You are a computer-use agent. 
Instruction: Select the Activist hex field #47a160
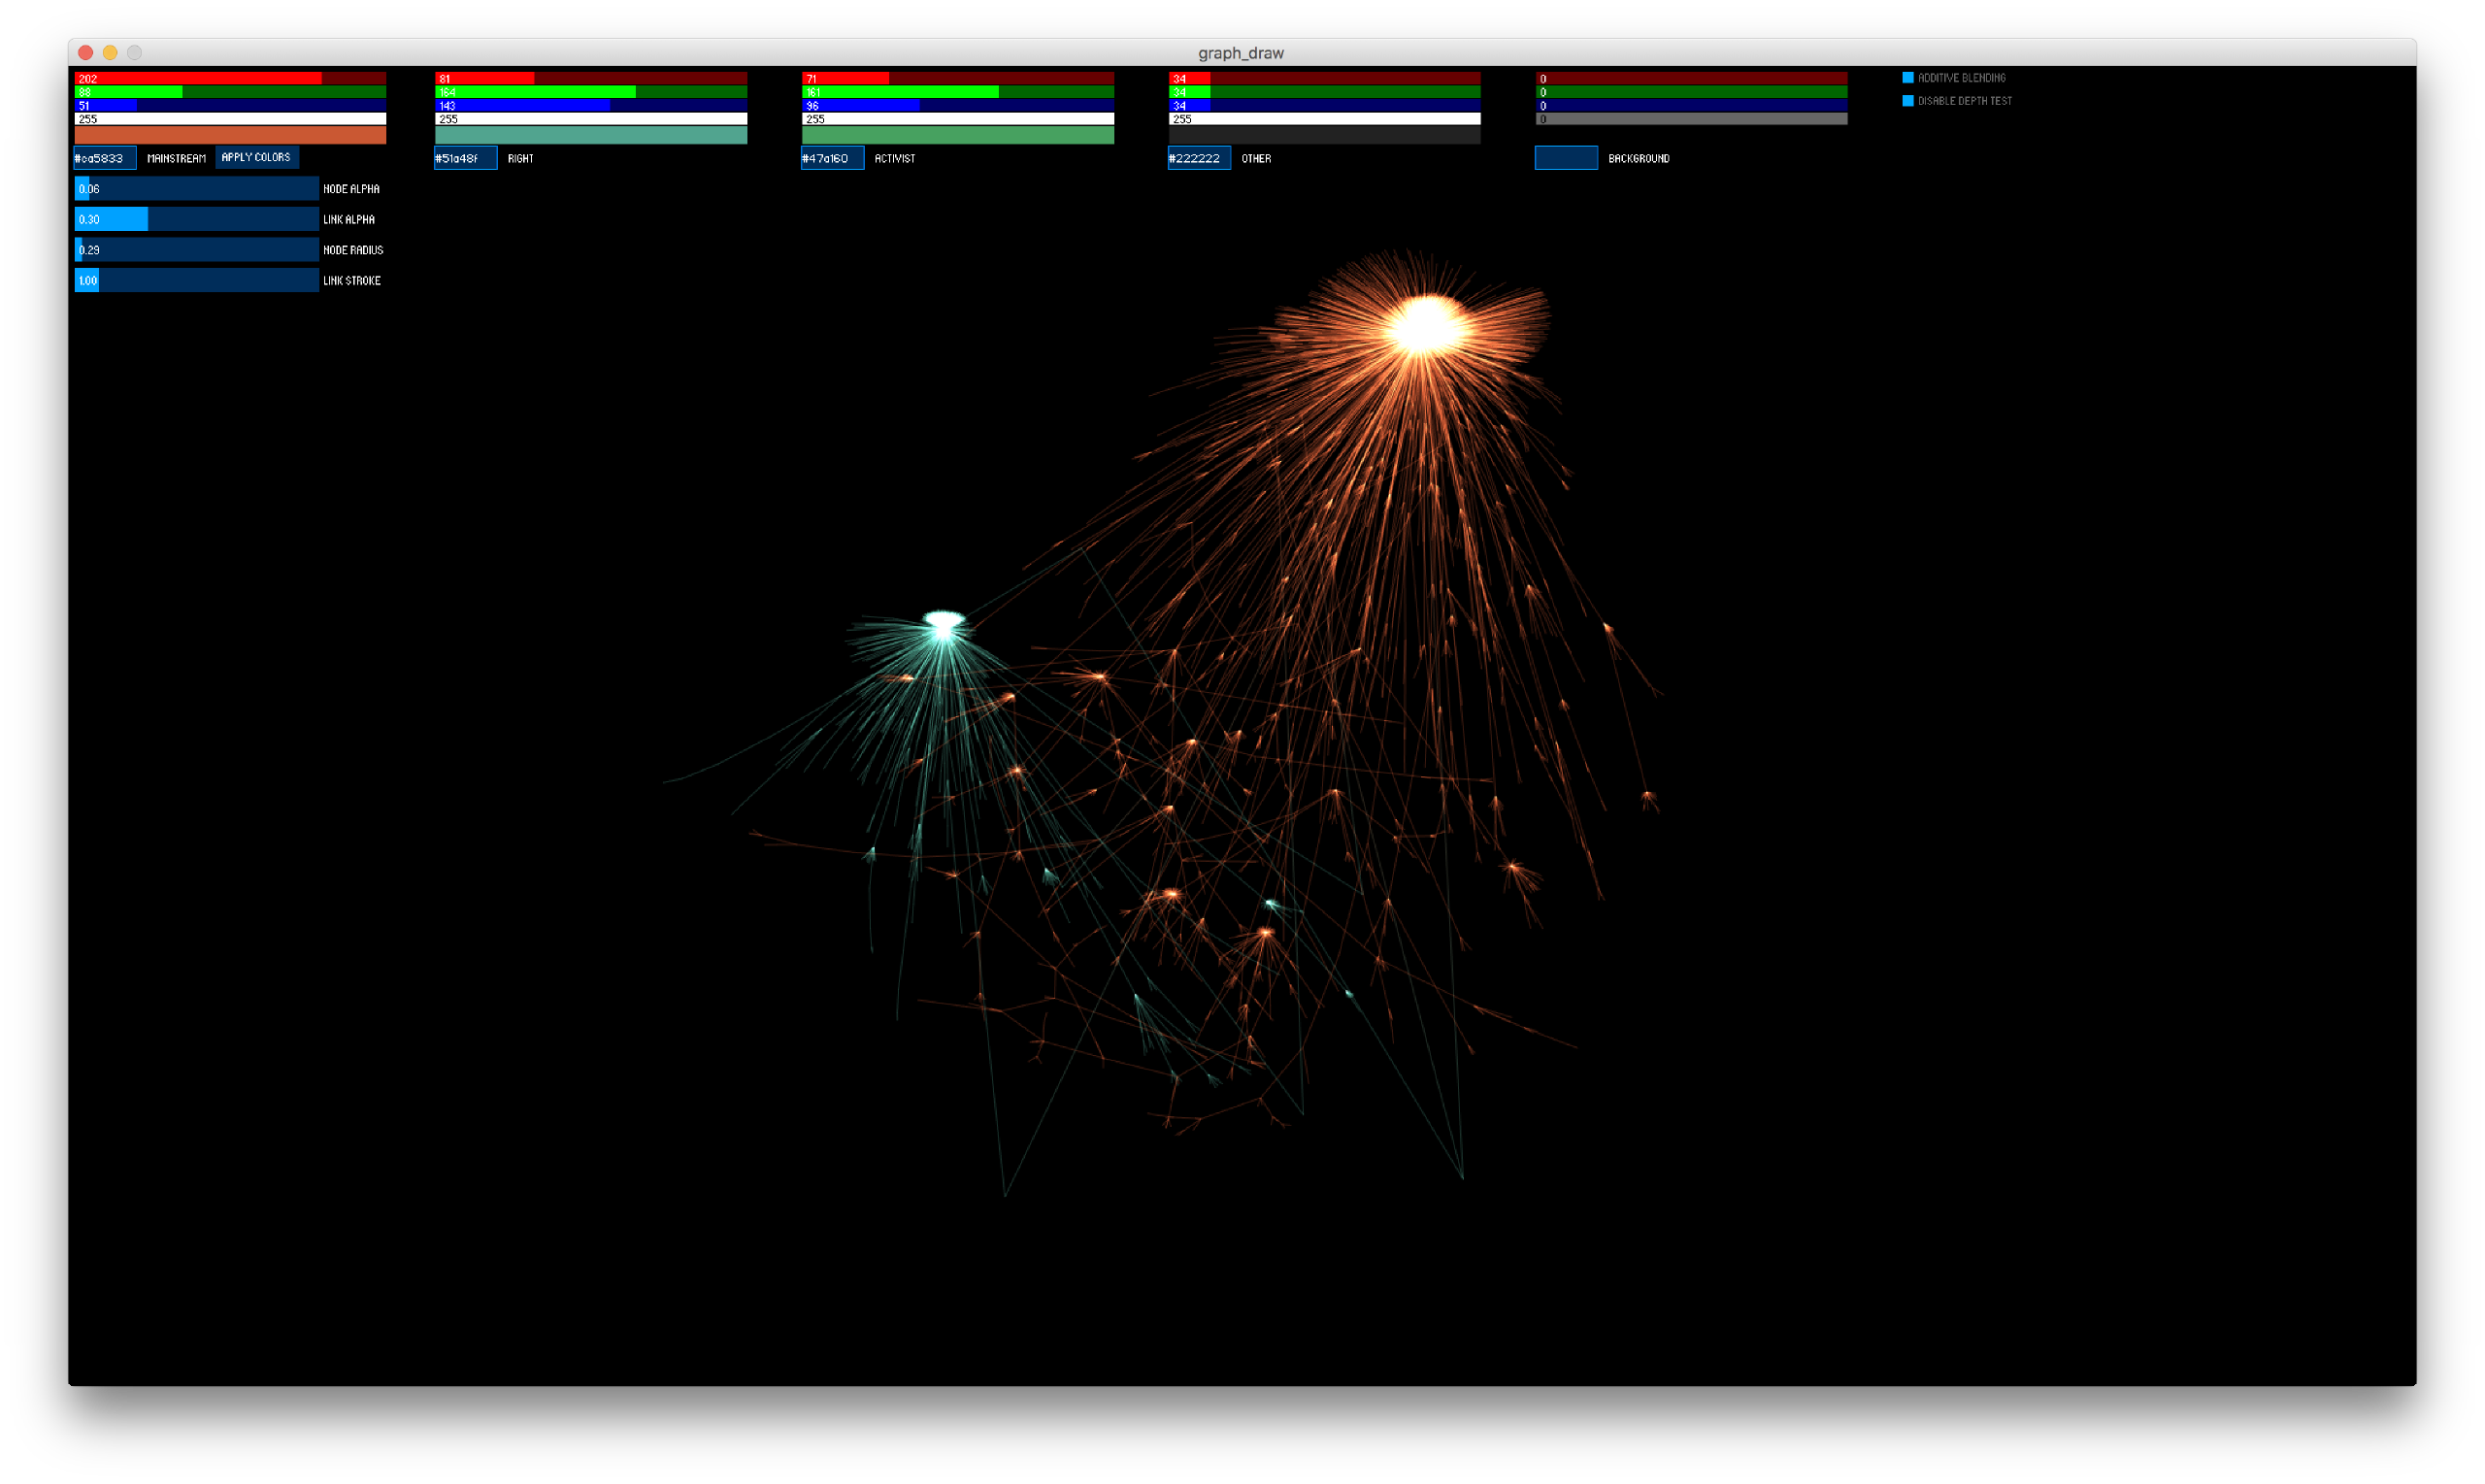click(832, 159)
